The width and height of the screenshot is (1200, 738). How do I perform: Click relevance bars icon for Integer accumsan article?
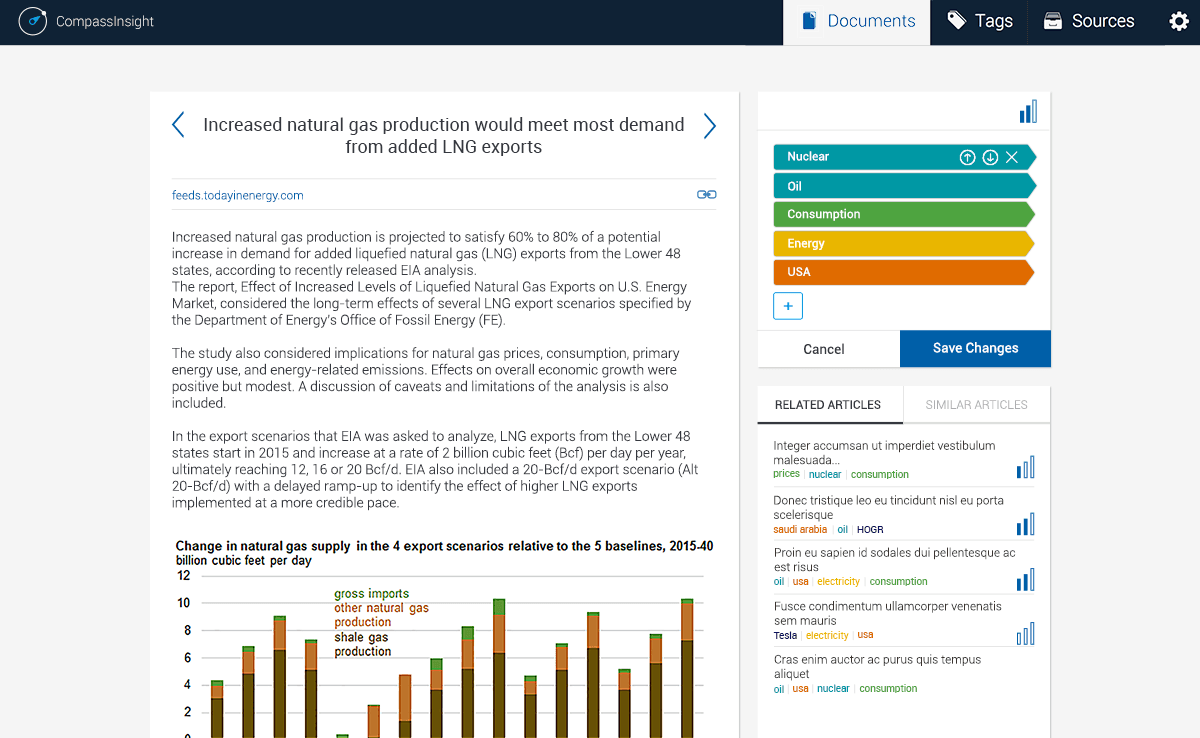pyautogui.click(x=1026, y=467)
